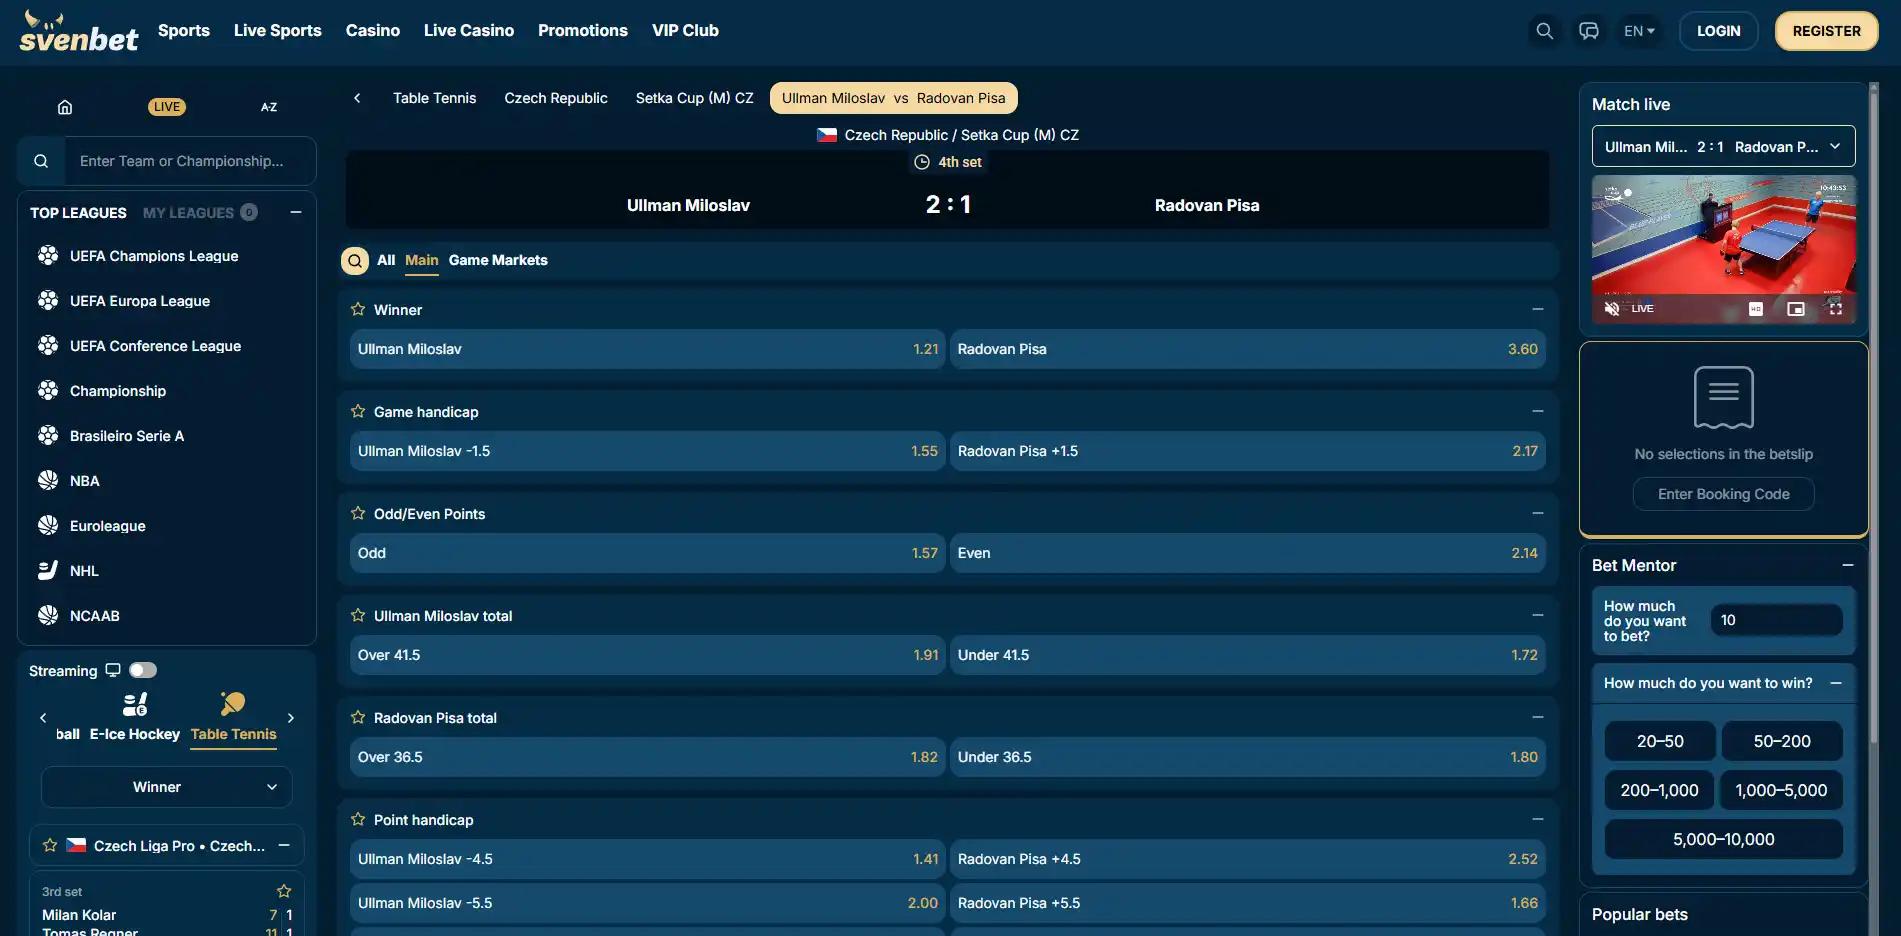1901x936 pixels.
Task: Switch to the All markets tab
Action: tap(386, 260)
